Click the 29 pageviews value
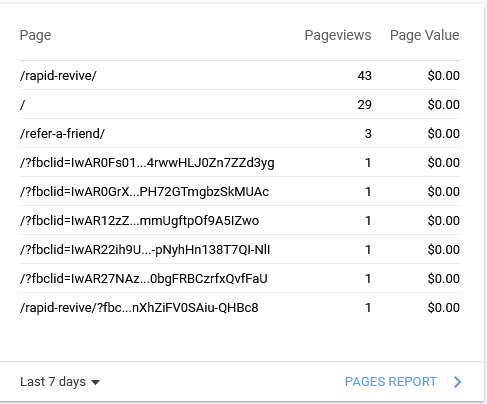 point(364,105)
